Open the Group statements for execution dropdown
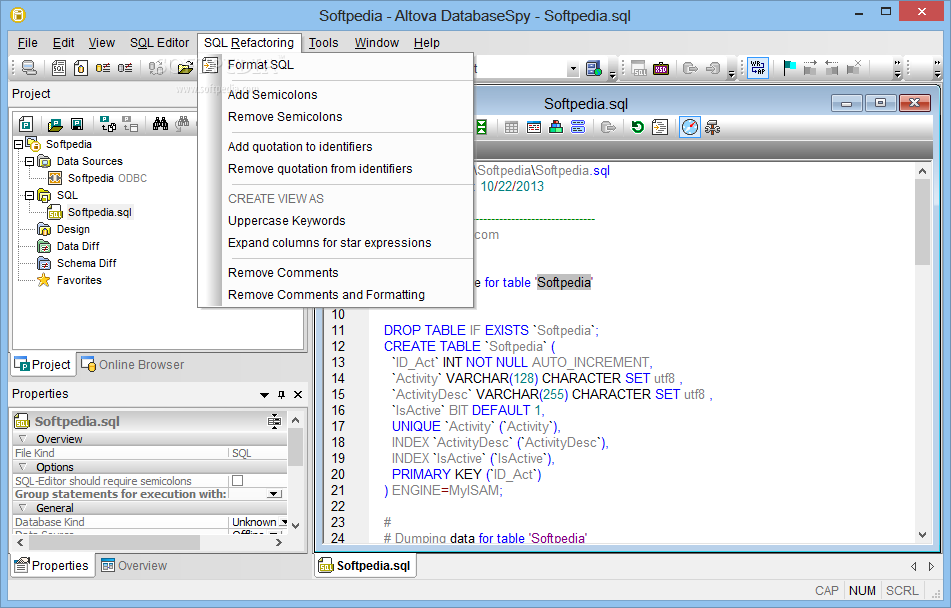 (x=275, y=494)
